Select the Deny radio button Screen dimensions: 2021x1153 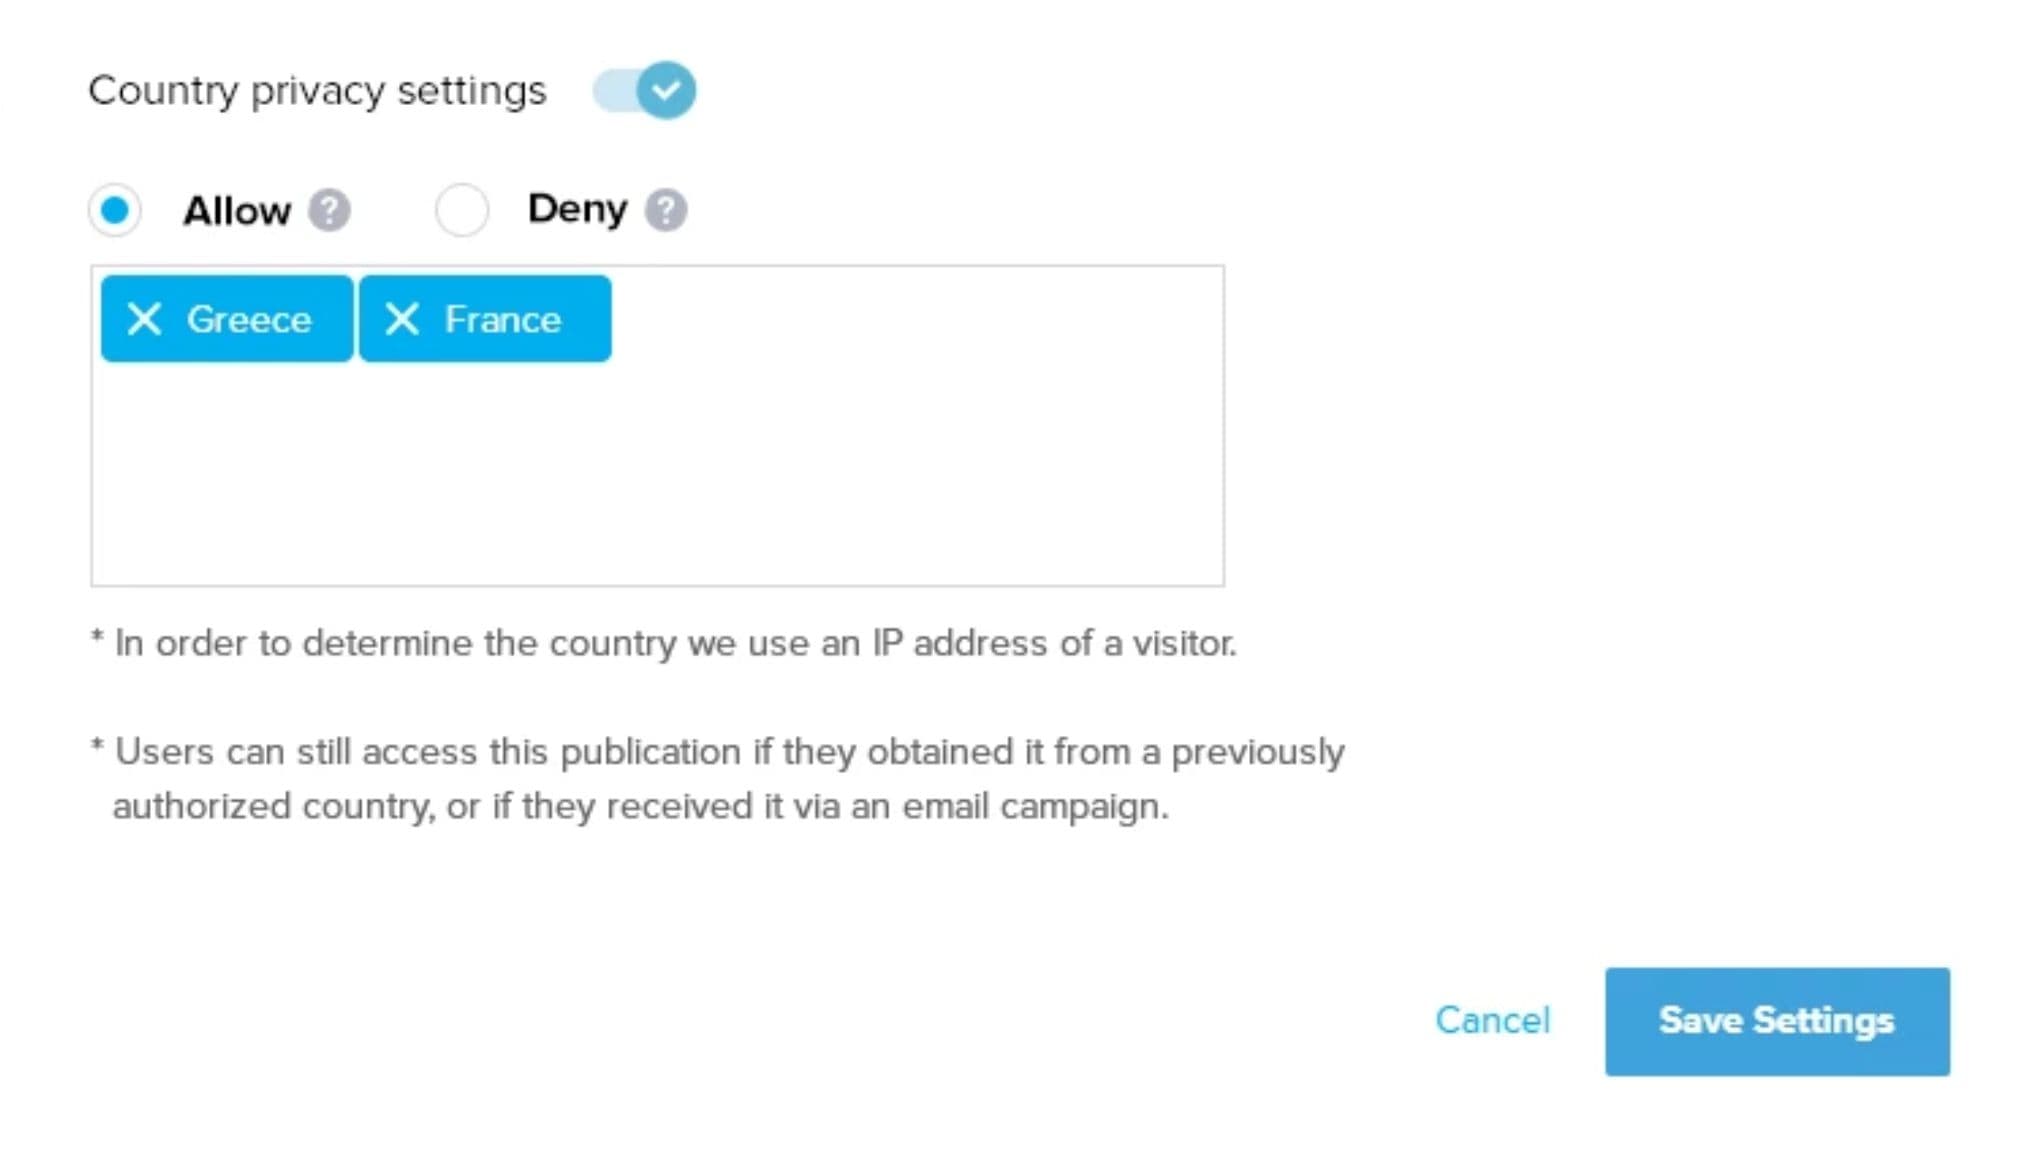462,210
